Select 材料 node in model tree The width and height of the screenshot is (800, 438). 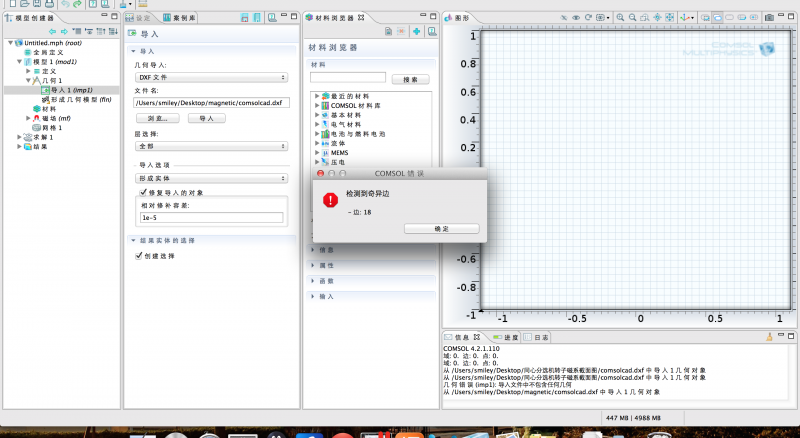pos(49,109)
